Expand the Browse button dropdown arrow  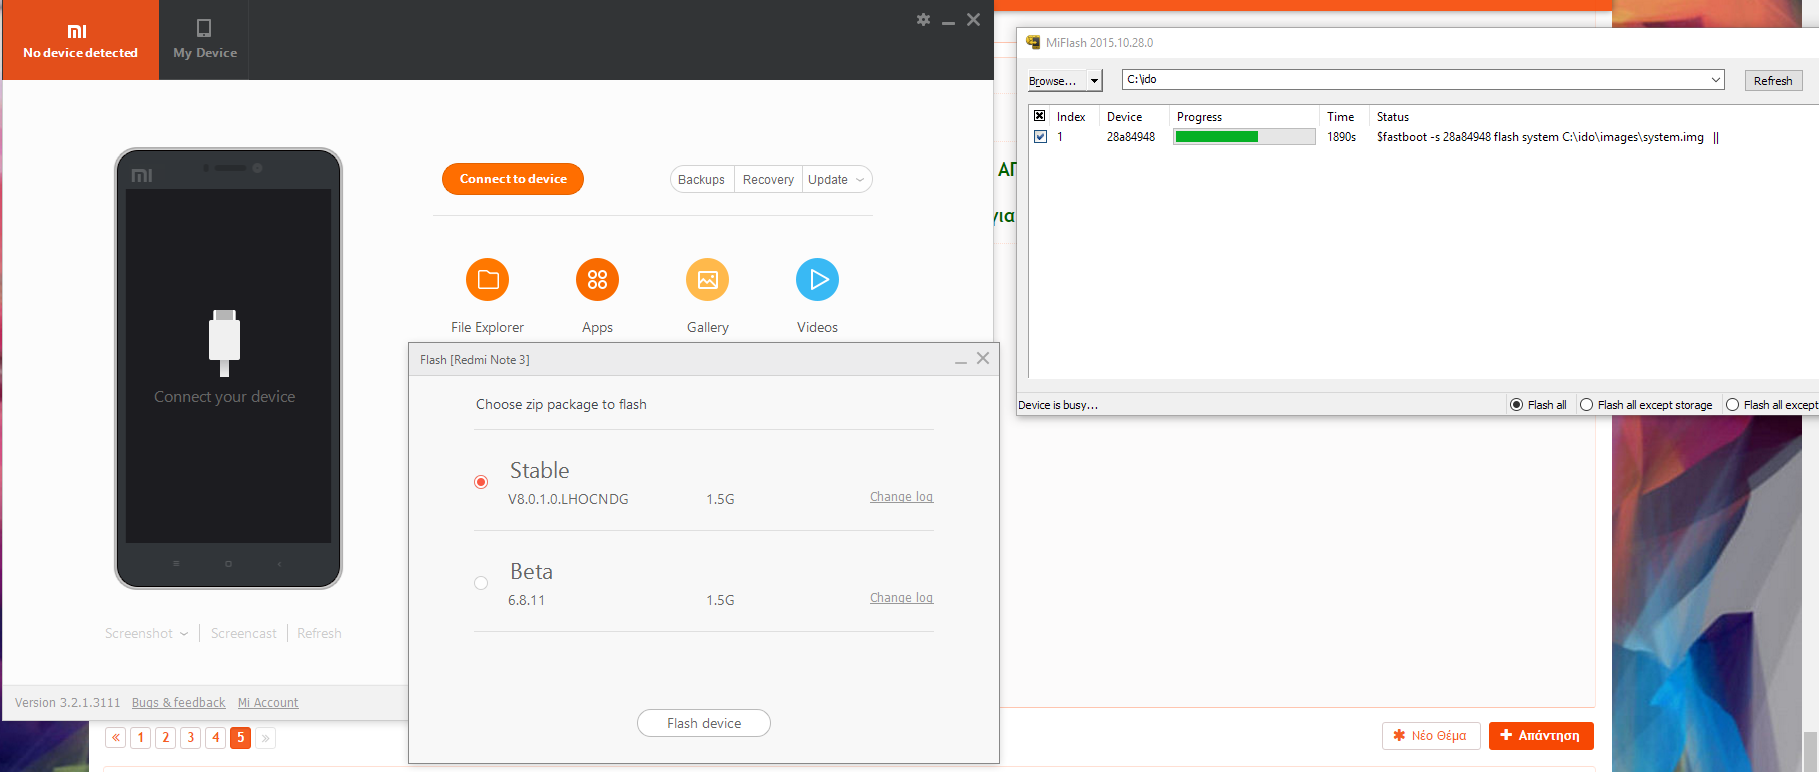pos(1095,81)
